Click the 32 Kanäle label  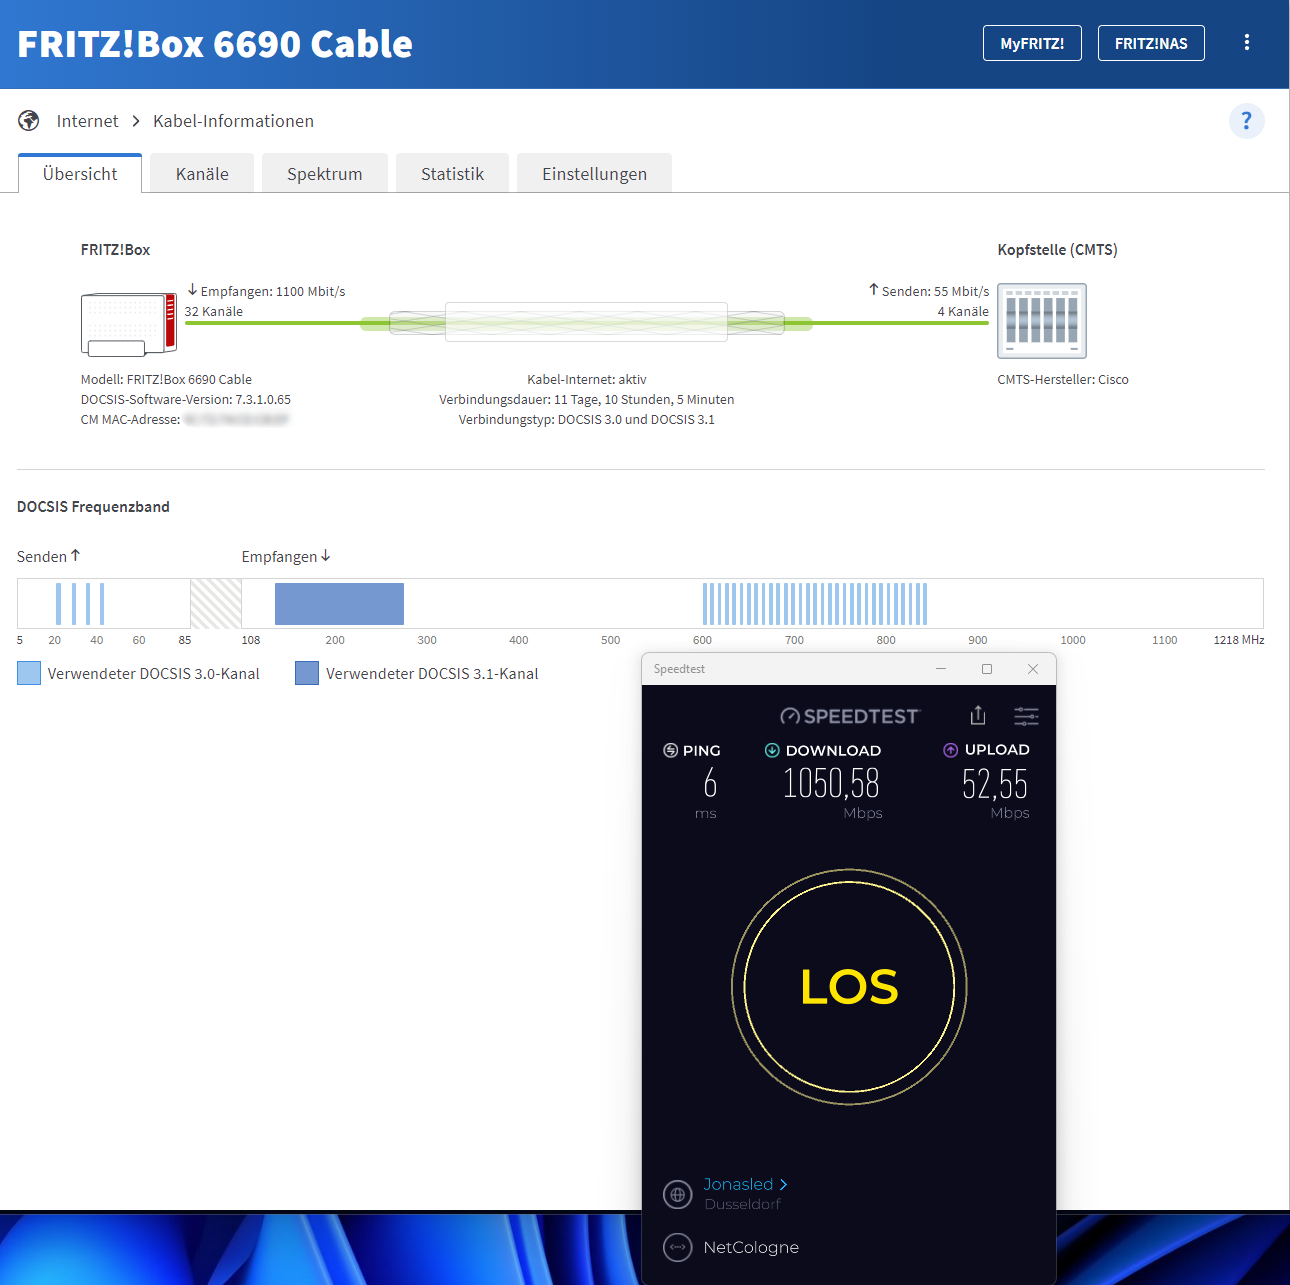click(213, 311)
